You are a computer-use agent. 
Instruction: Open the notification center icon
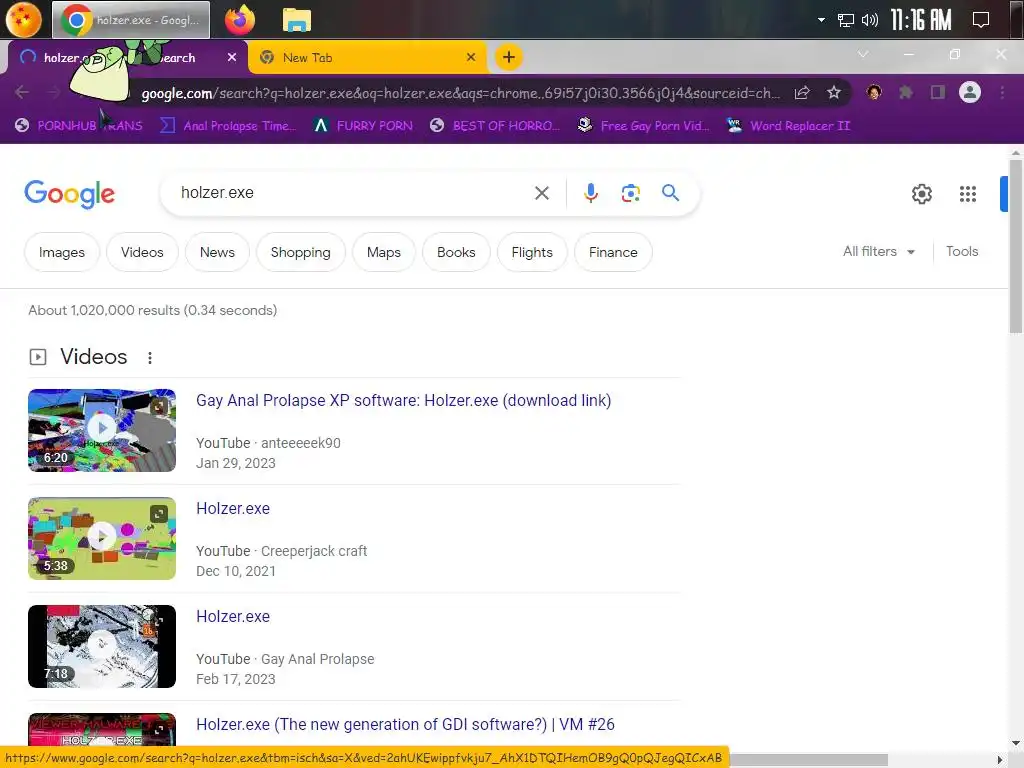pyautogui.click(x=980, y=20)
